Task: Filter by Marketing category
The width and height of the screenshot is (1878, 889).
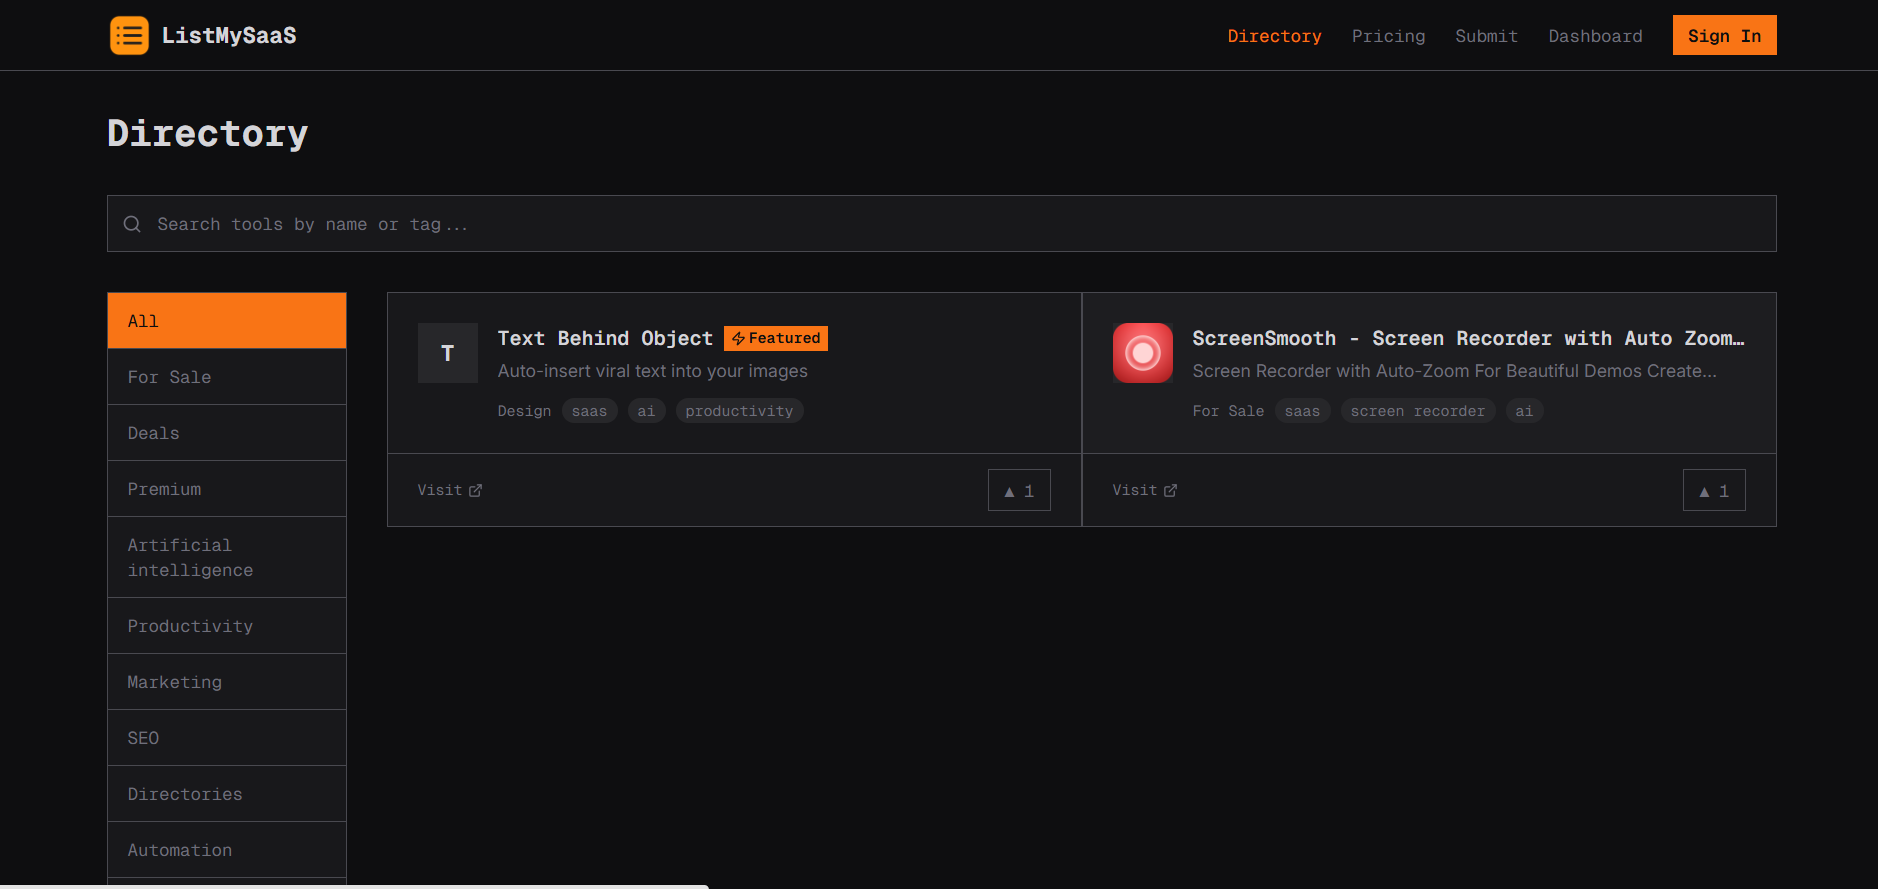Action: 227,682
